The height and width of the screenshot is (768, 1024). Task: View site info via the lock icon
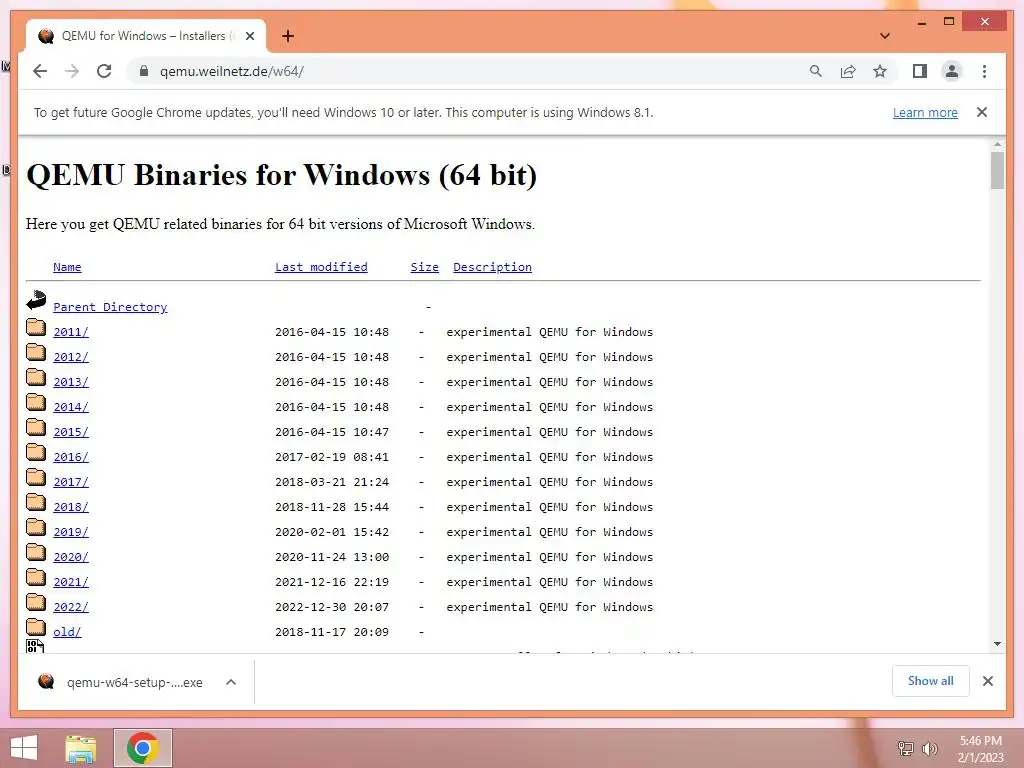(x=144, y=71)
